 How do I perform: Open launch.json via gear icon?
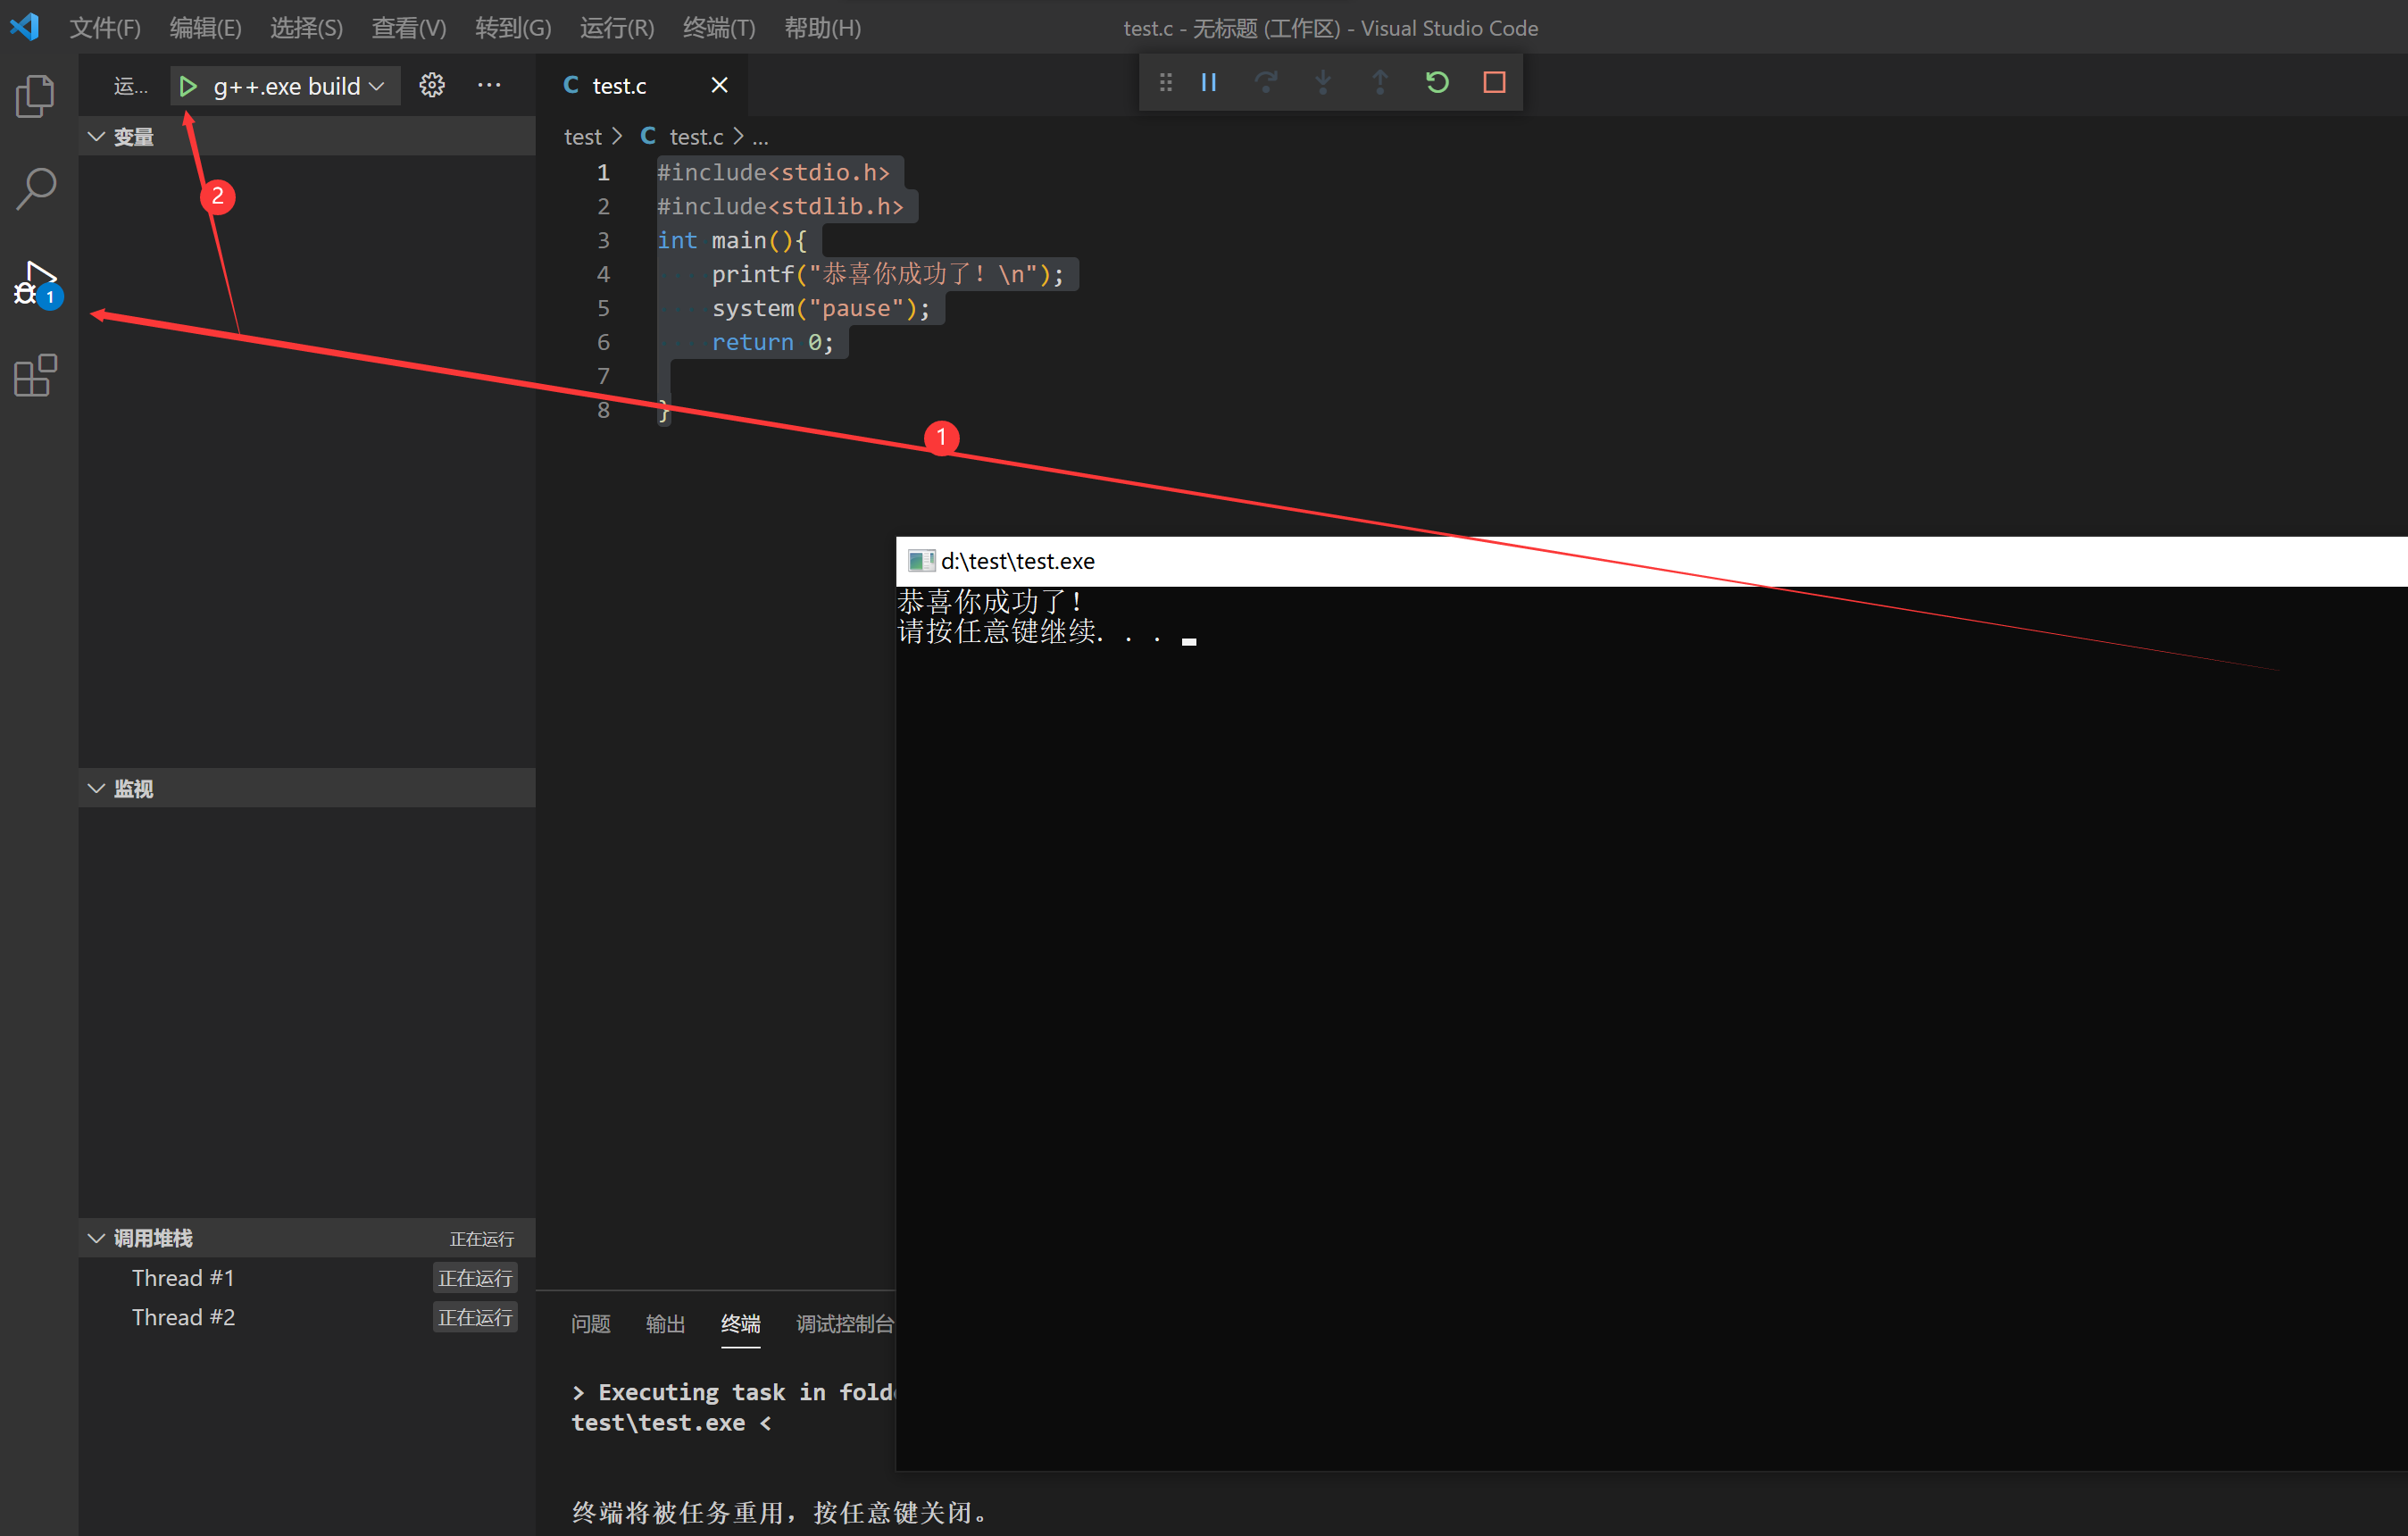click(x=432, y=86)
